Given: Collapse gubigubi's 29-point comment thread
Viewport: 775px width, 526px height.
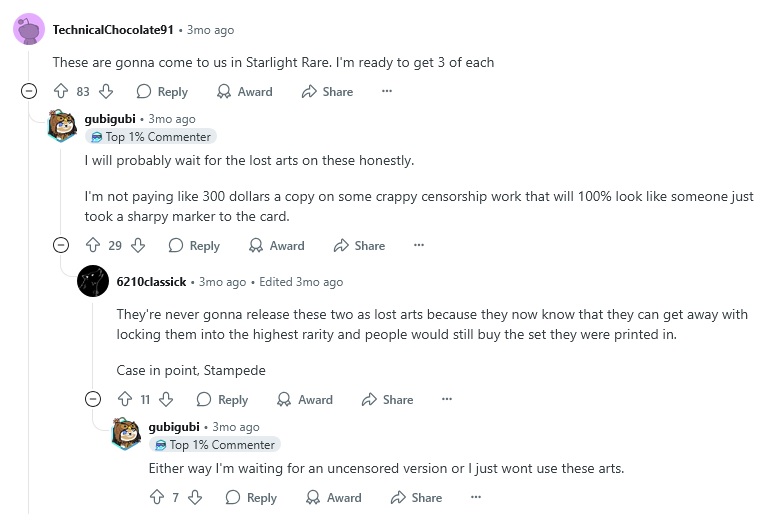Looking at the screenshot, I should click(61, 245).
